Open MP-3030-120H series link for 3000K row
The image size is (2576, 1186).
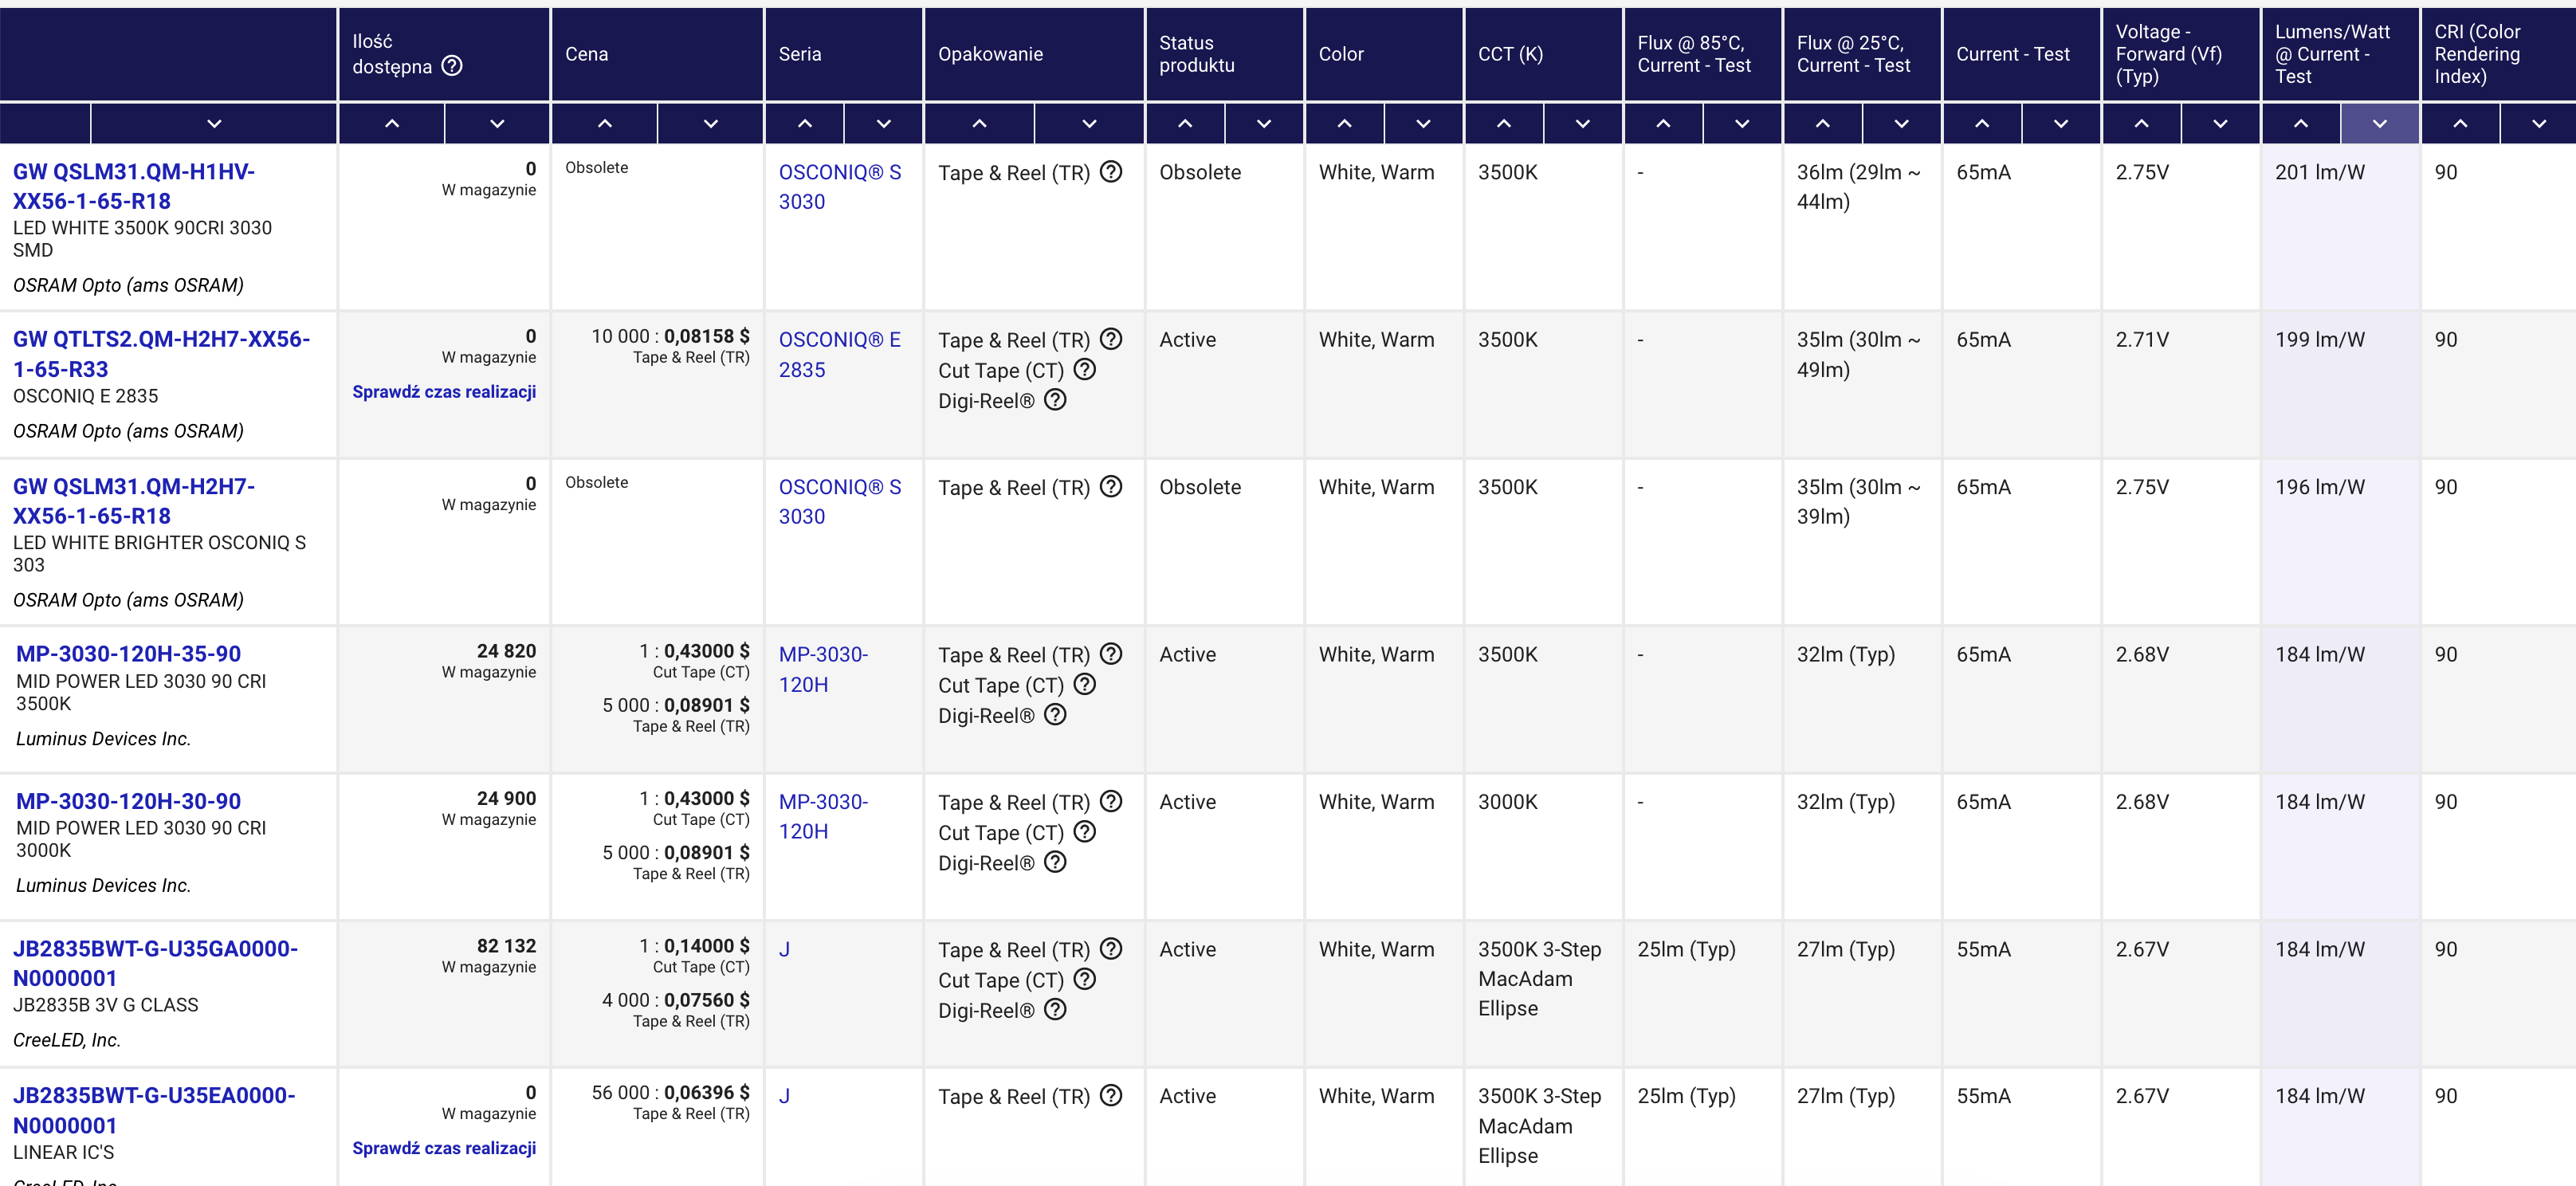823,816
